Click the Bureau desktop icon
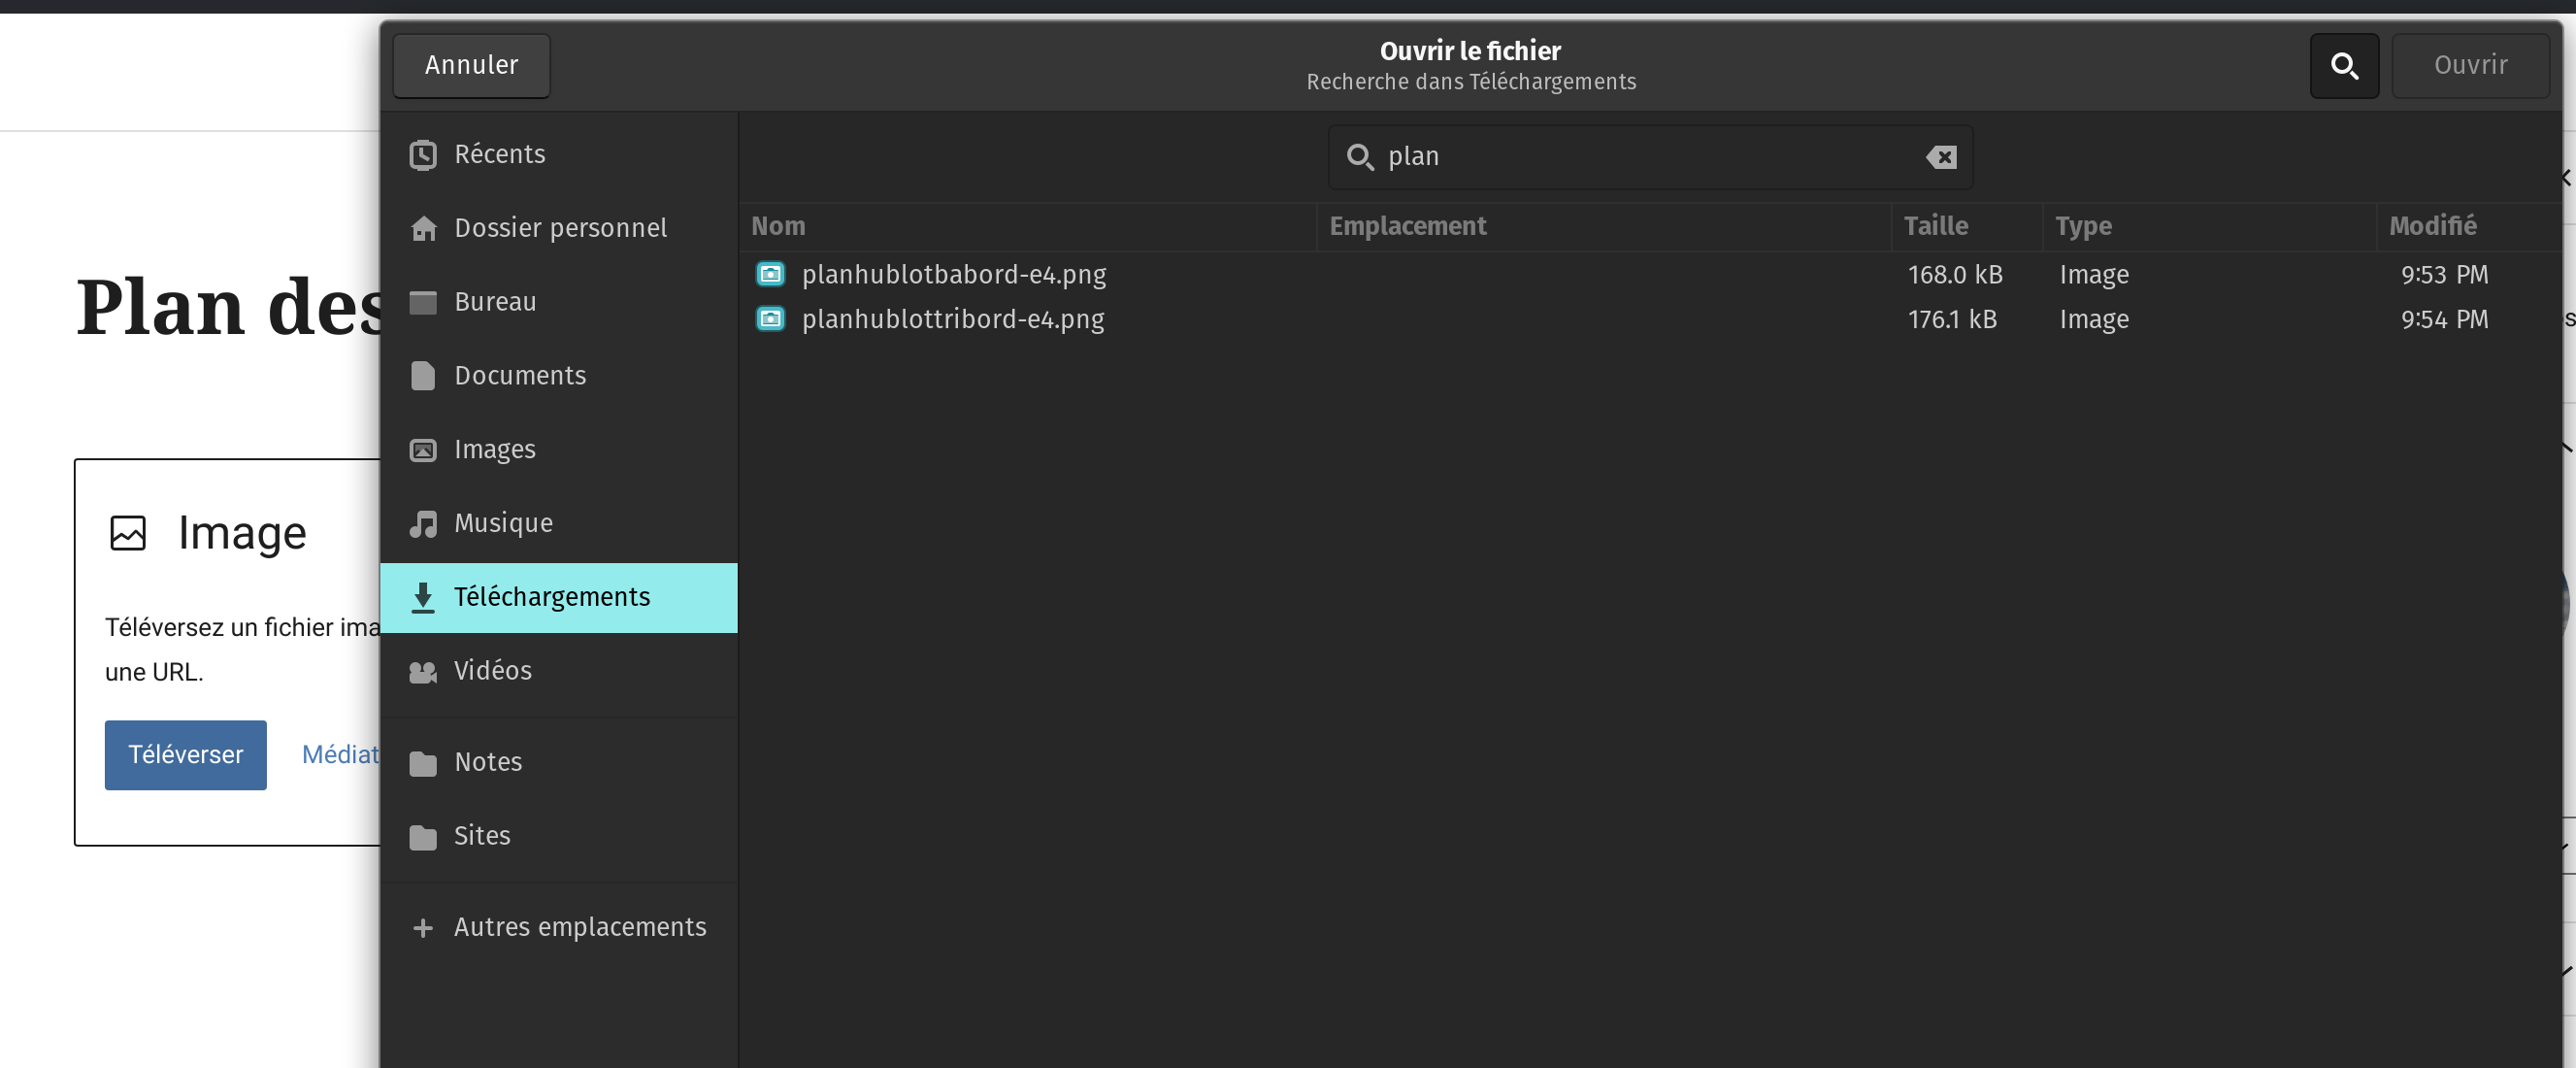 coord(423,302)
